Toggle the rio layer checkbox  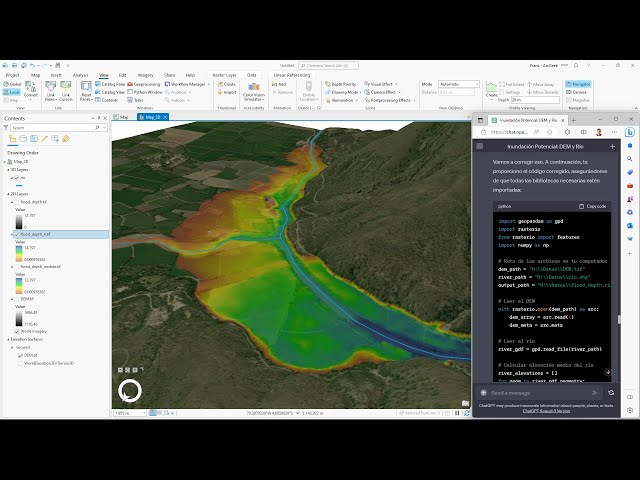click(x=17, y=178)
